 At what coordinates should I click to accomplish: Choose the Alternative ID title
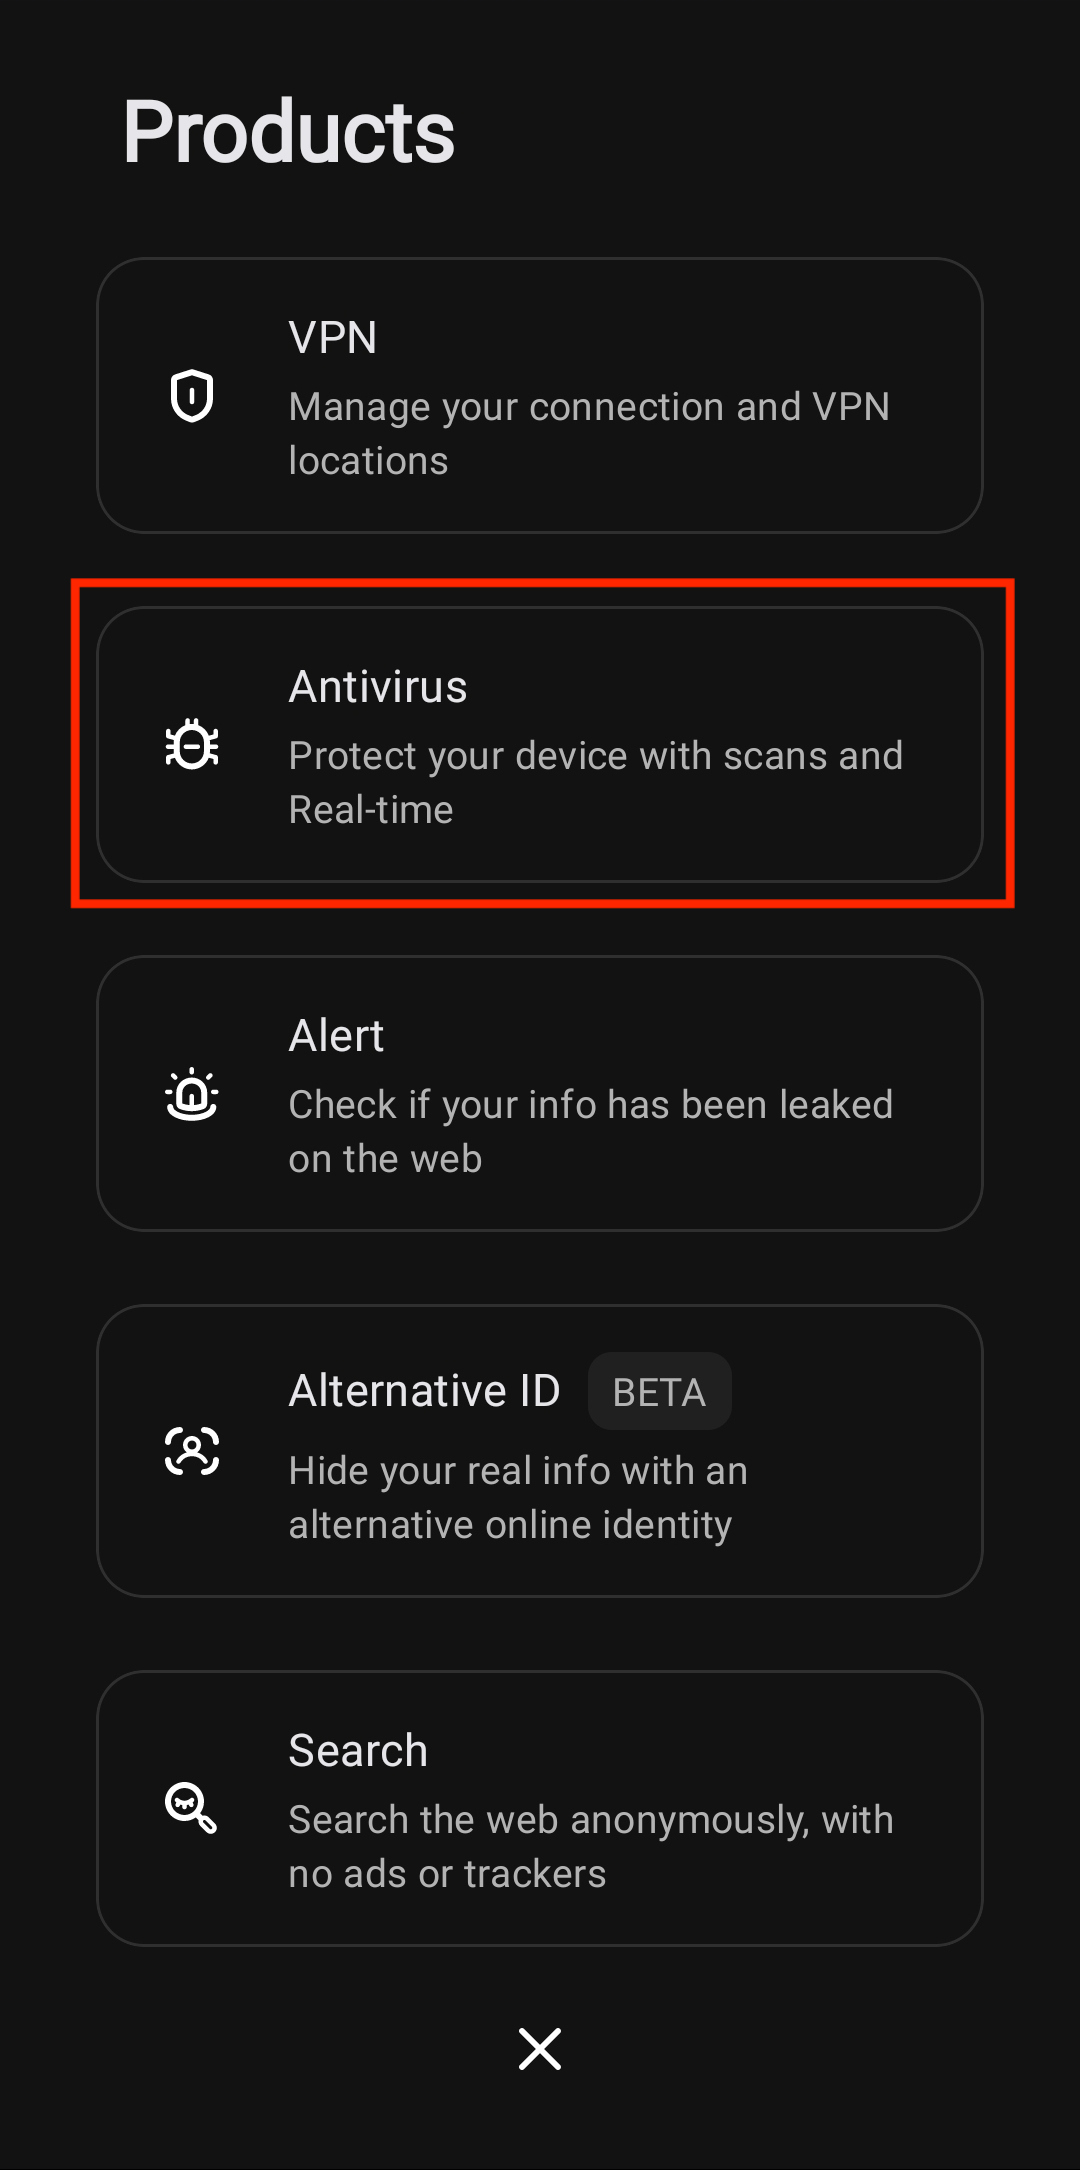(x=424, y=1391)
